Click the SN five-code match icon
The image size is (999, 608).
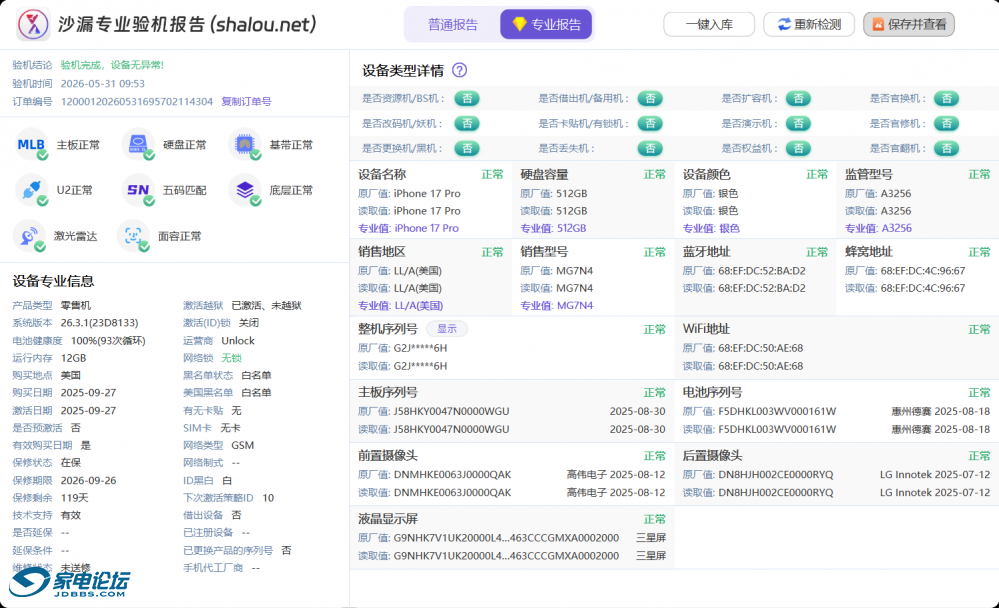(138, 190)
